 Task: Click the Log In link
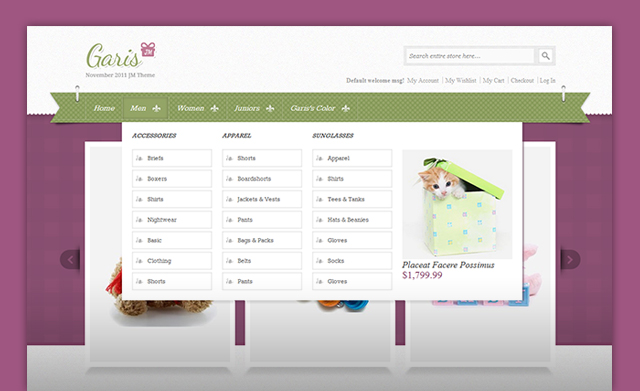tap(547, 80)
